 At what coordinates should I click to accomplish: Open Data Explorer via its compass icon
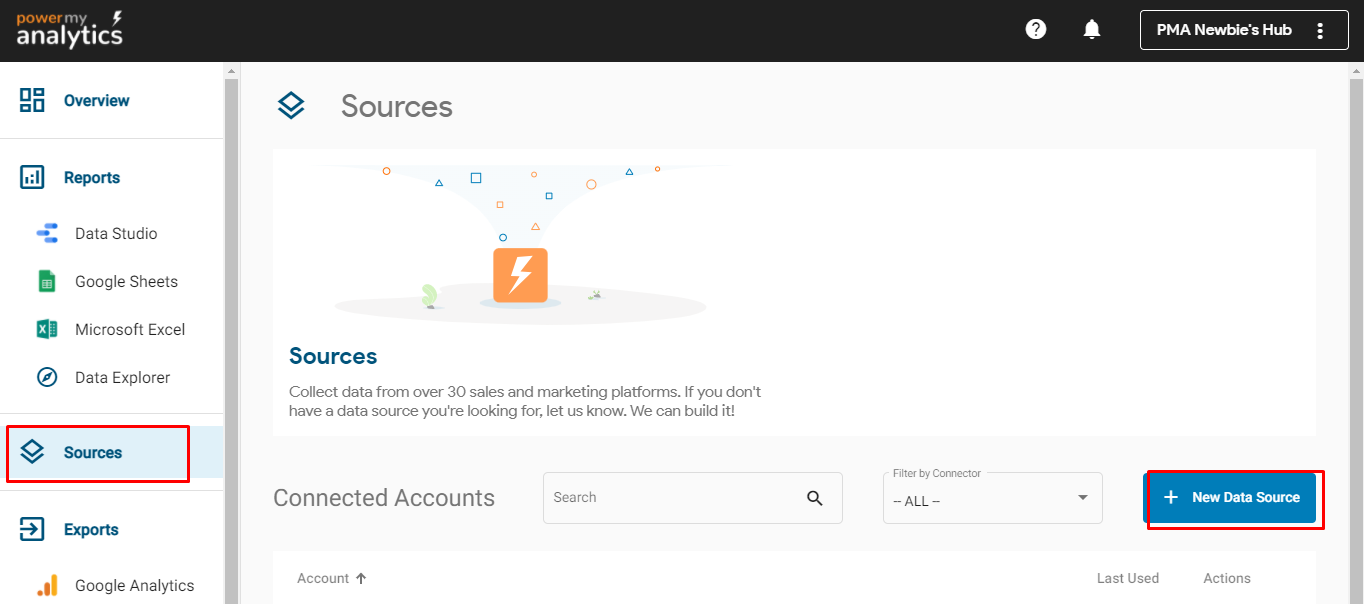(x=47, y=377)
